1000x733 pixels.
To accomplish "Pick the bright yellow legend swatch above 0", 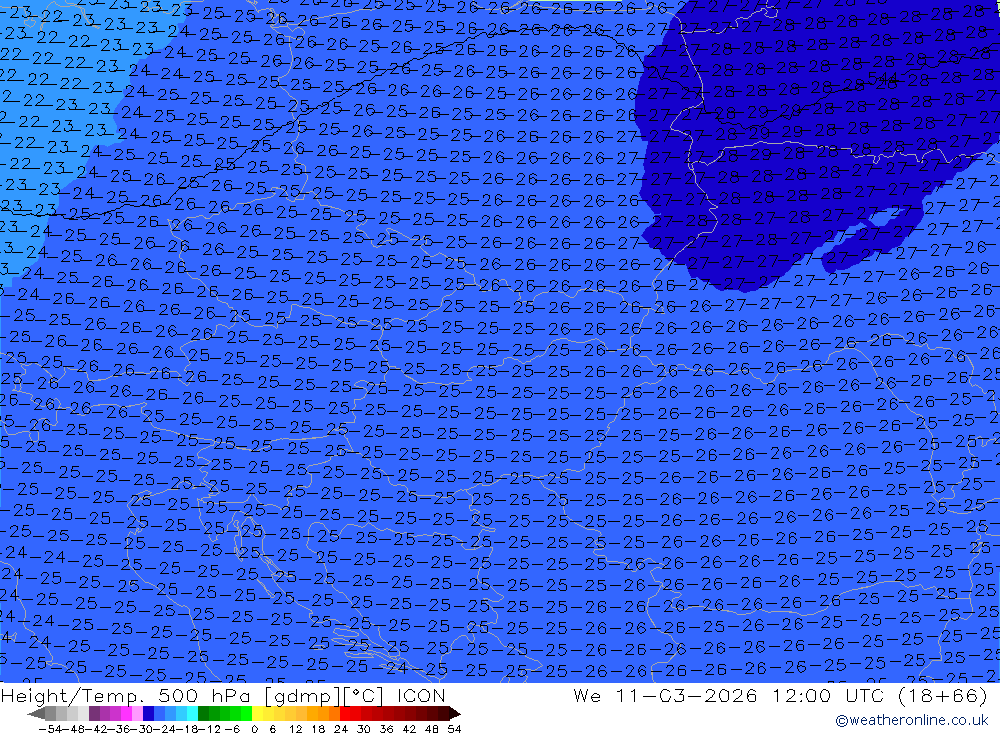I will click(258, 714).
